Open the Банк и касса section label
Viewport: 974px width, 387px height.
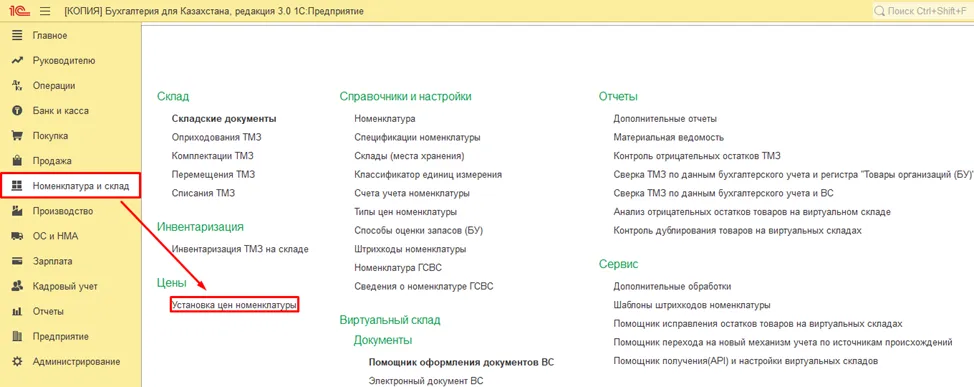[x=60, y=111]
